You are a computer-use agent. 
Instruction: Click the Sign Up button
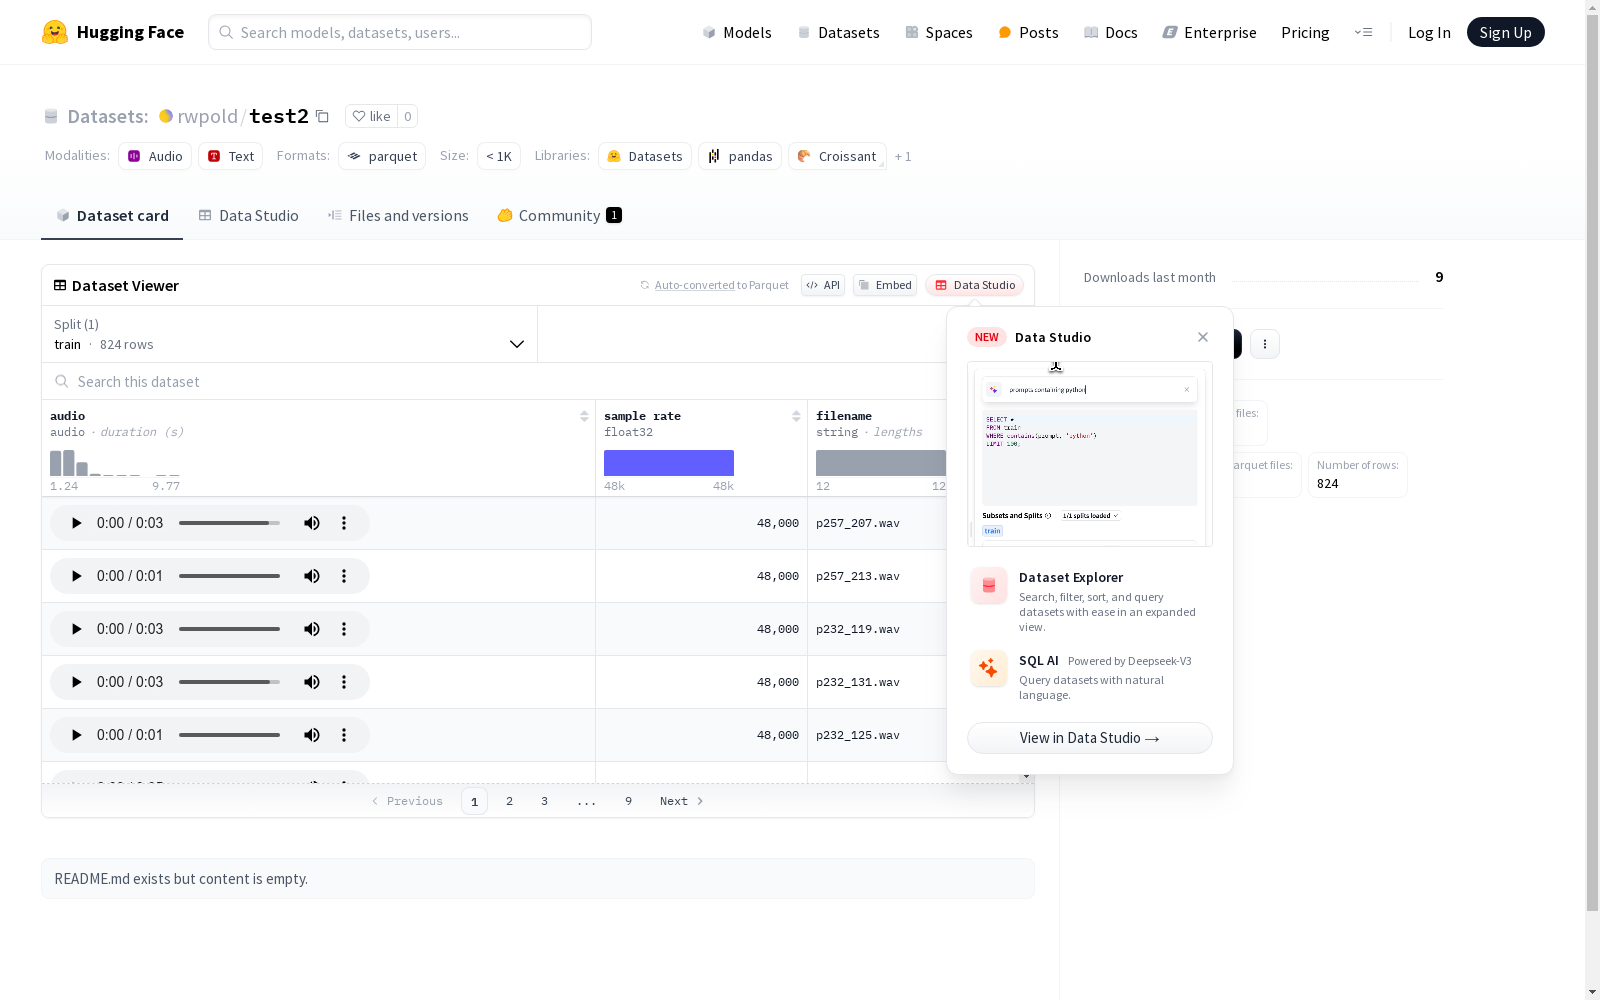pyautogui.click(x=1506, y=32)
